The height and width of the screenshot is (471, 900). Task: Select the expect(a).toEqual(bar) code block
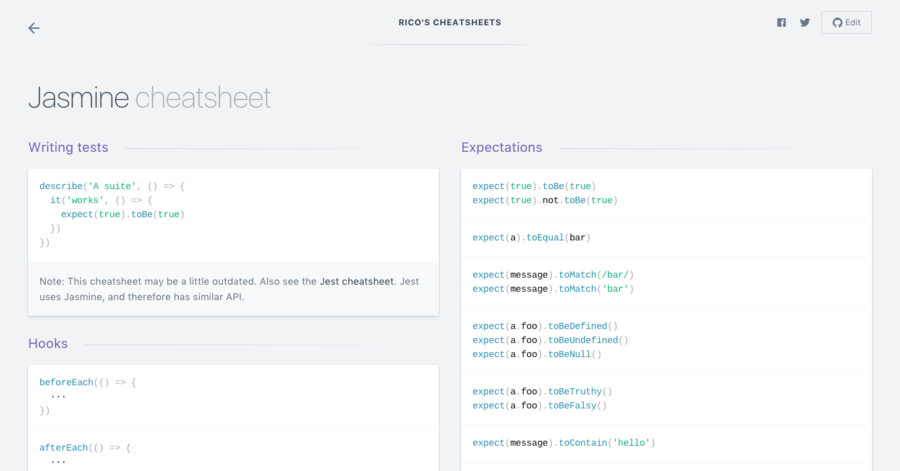pyautogui.click(x=532, y=238)
